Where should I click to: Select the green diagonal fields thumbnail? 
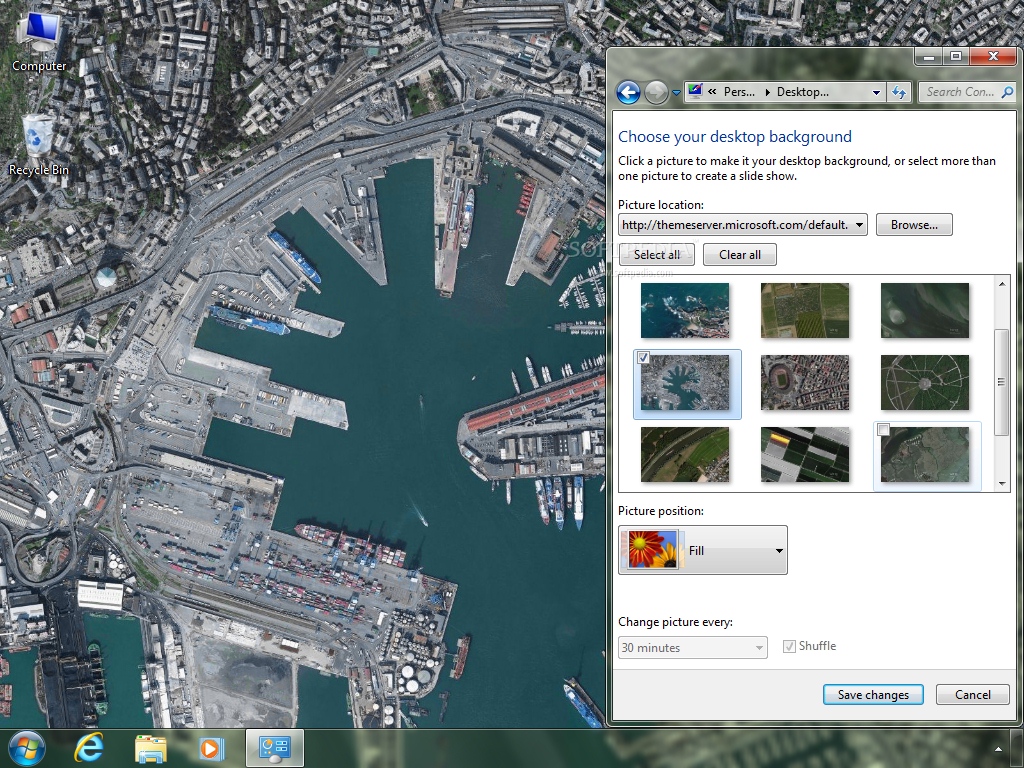(684, 455)
